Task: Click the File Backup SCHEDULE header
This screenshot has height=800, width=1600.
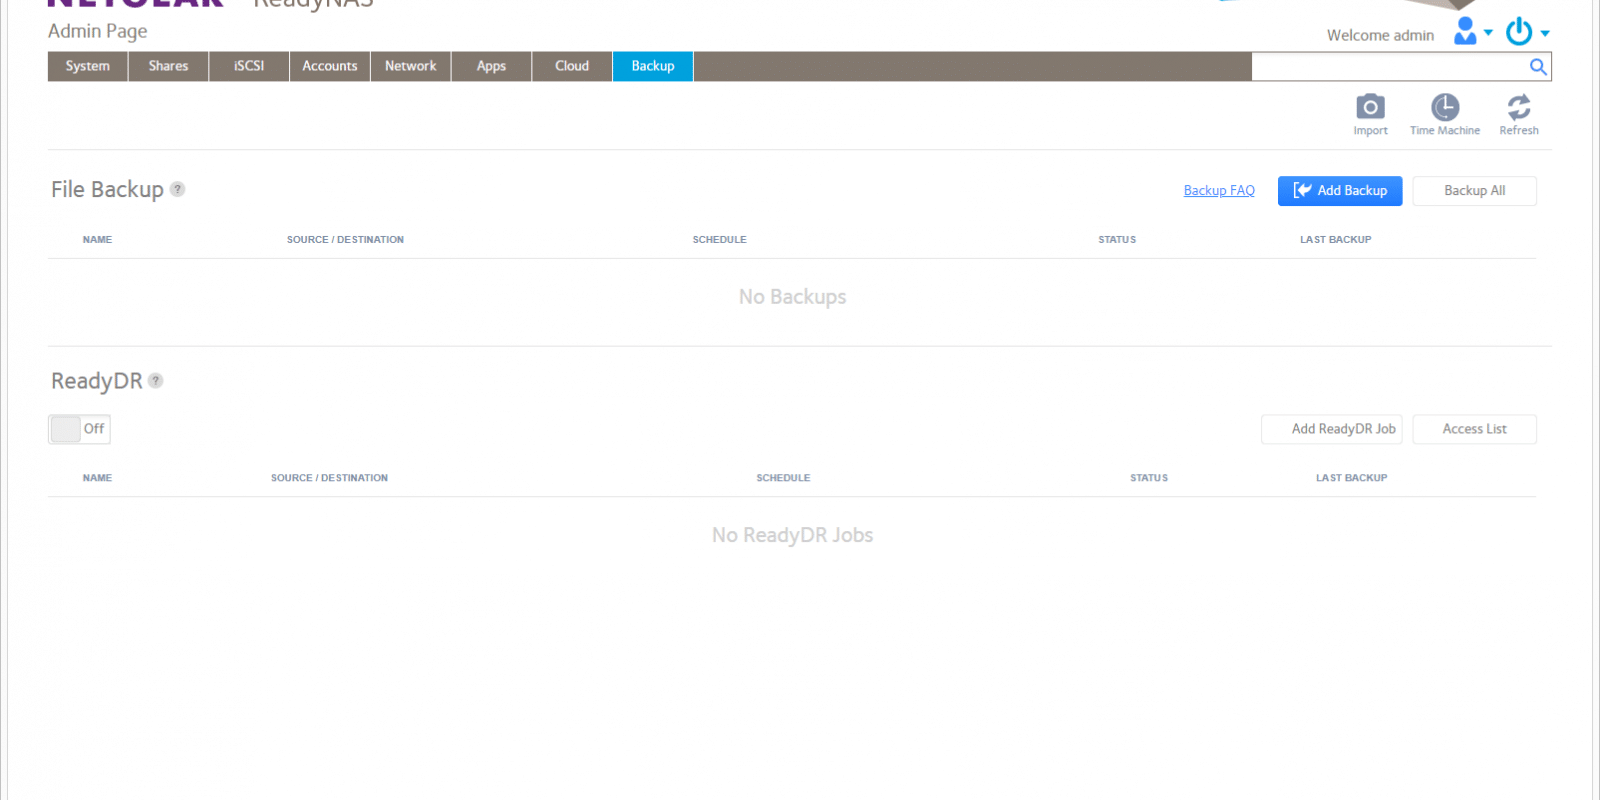Action: tap(720, 240)
